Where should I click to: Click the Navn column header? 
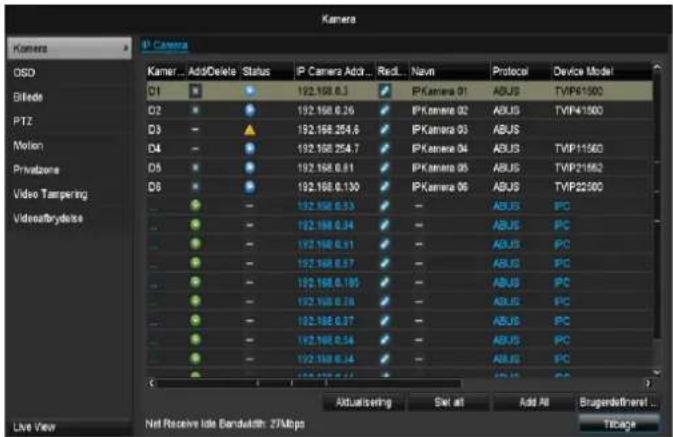[423, 71]
